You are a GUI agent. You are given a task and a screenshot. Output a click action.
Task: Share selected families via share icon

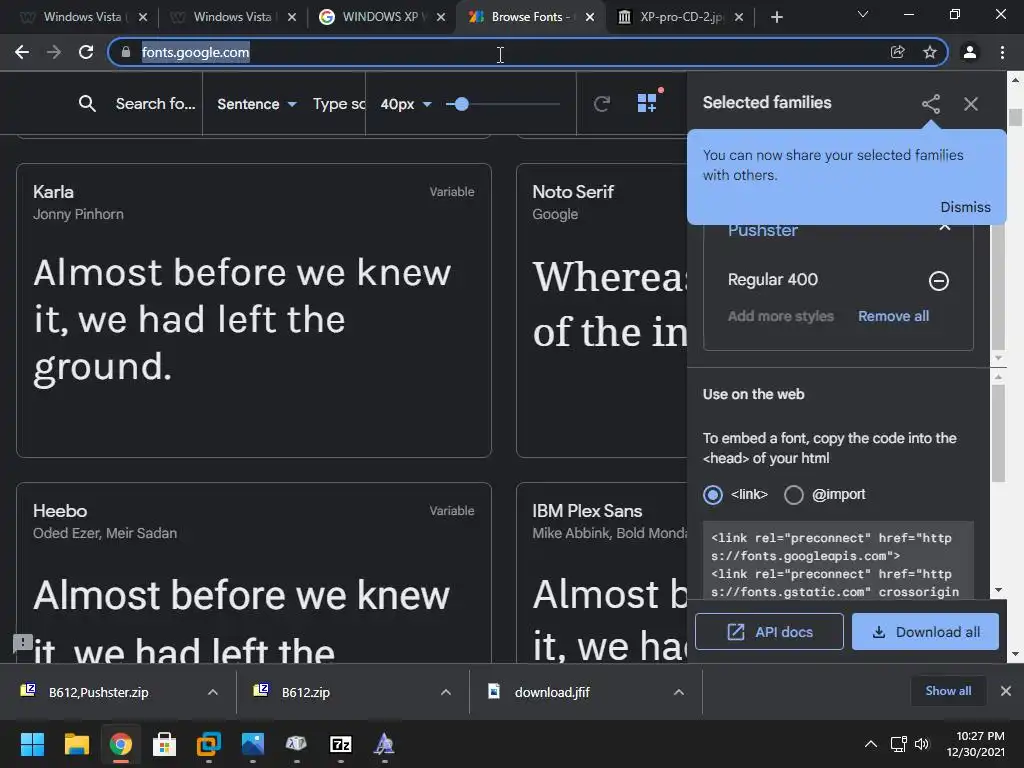click(931, 104)
